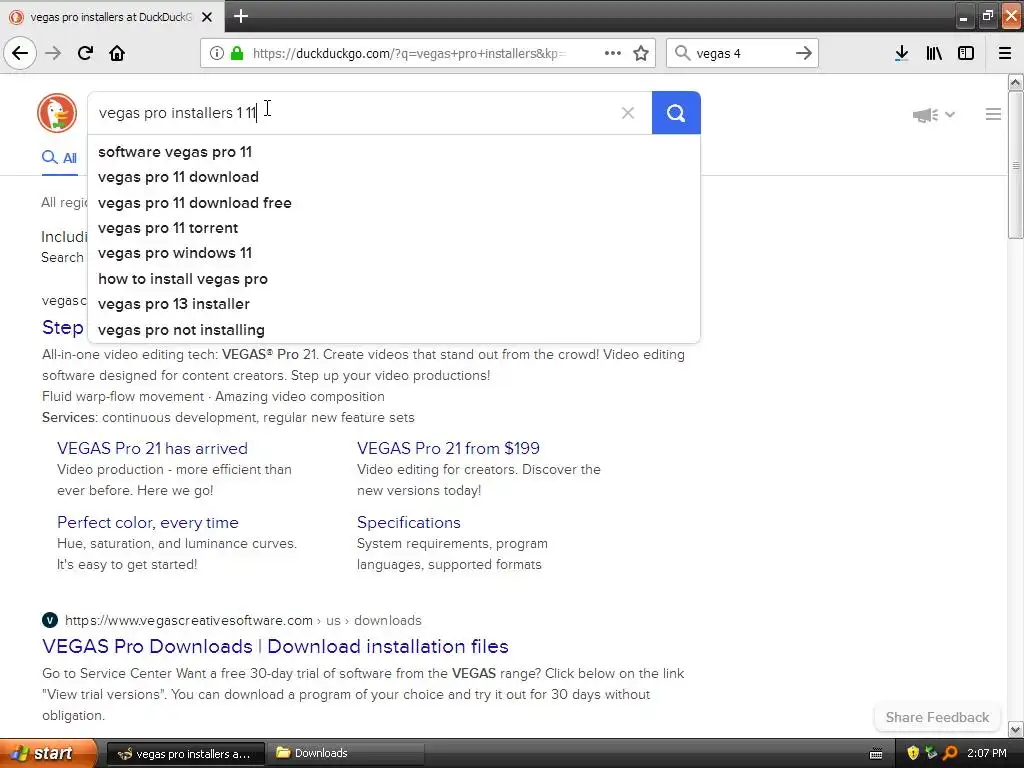Open the DuckDuckGo side menu

pos(993,114)
